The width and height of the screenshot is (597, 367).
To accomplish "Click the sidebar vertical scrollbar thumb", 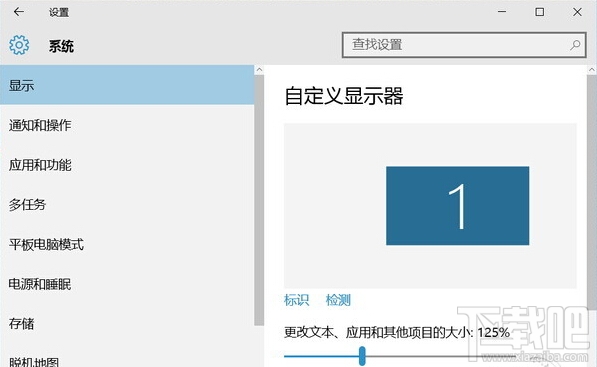I will pos(259,200).
